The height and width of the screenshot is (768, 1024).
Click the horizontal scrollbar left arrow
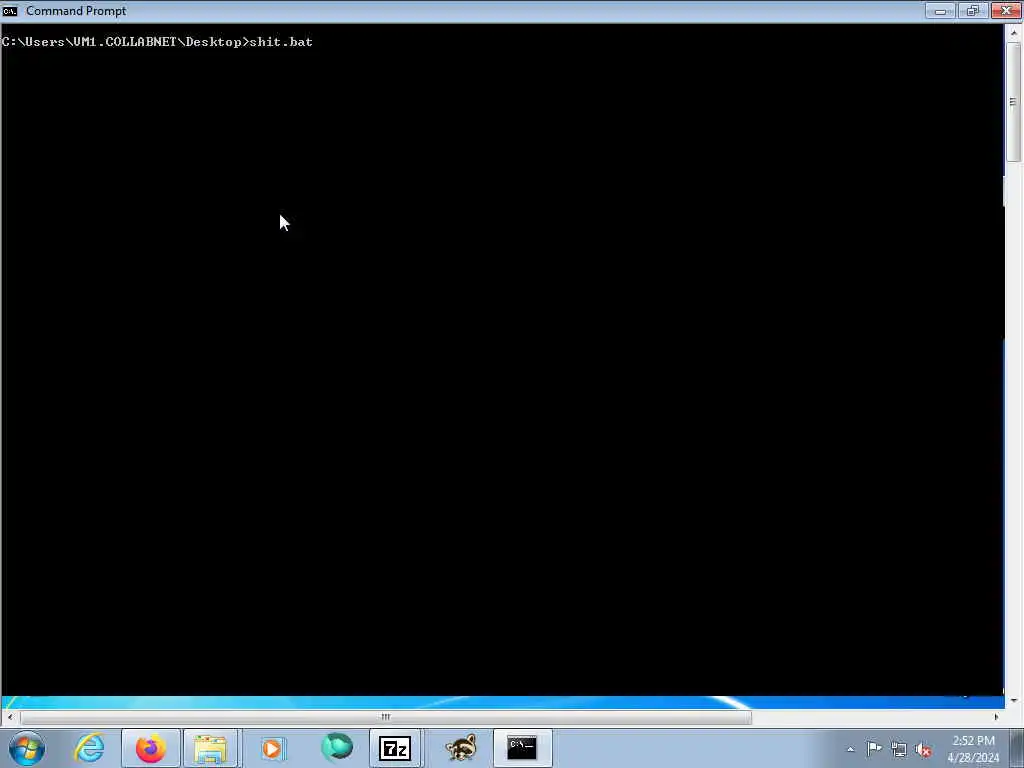tap(10, 716)
